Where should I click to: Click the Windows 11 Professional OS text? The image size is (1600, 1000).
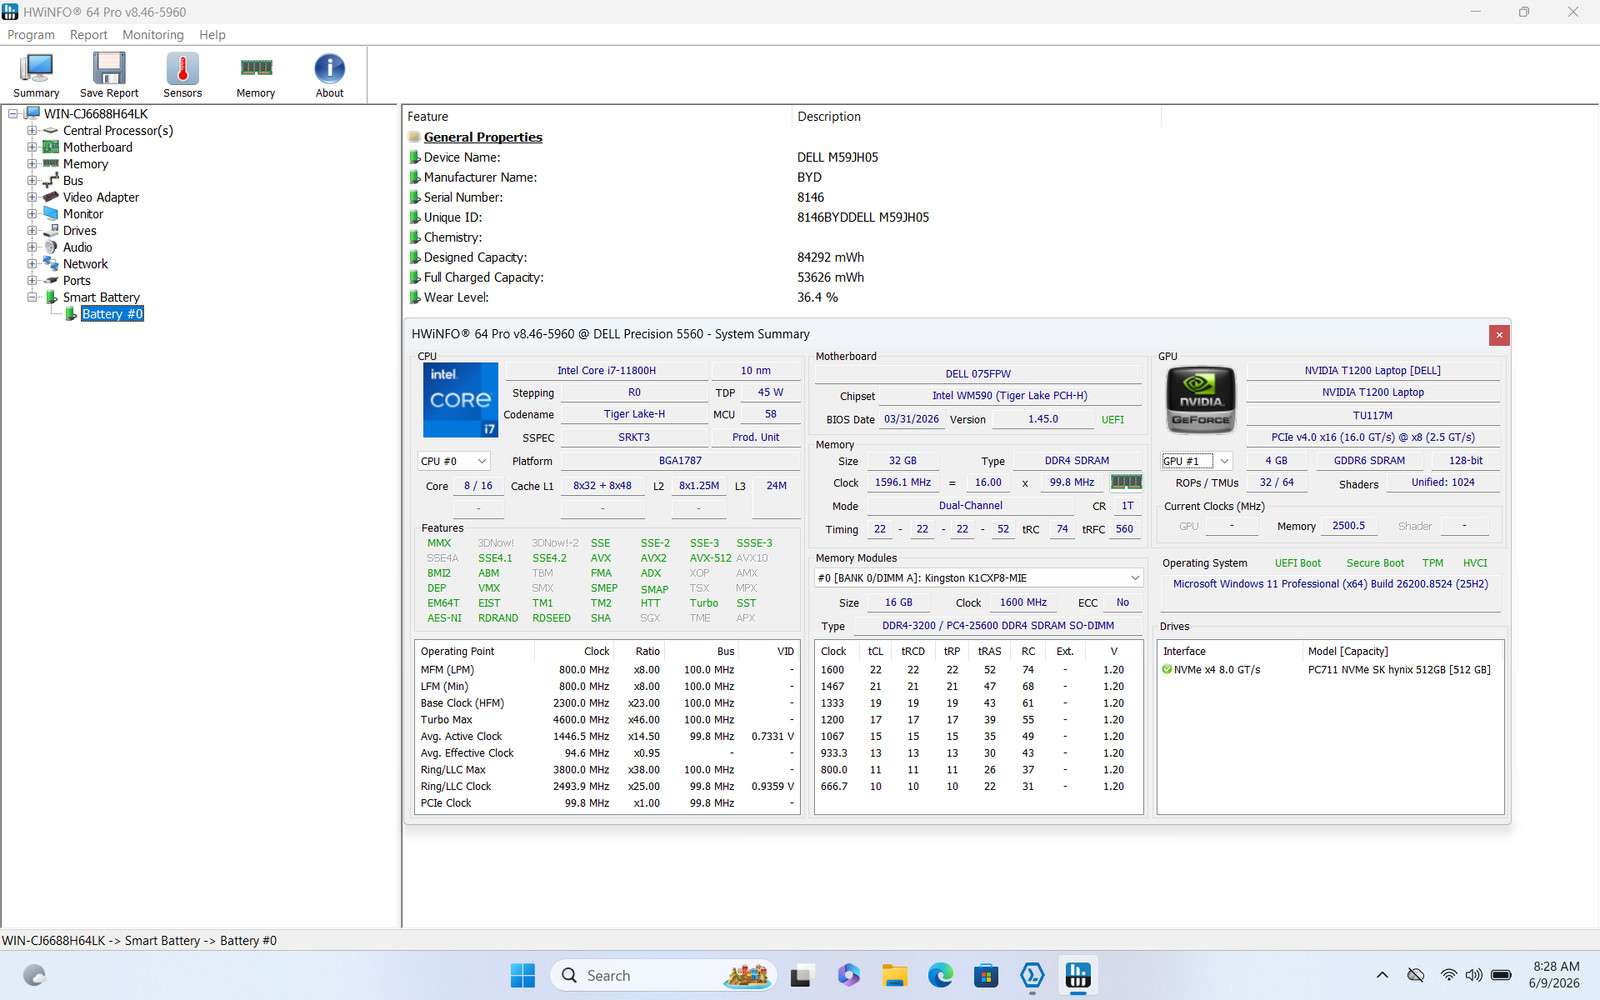tap(1330, 584)
